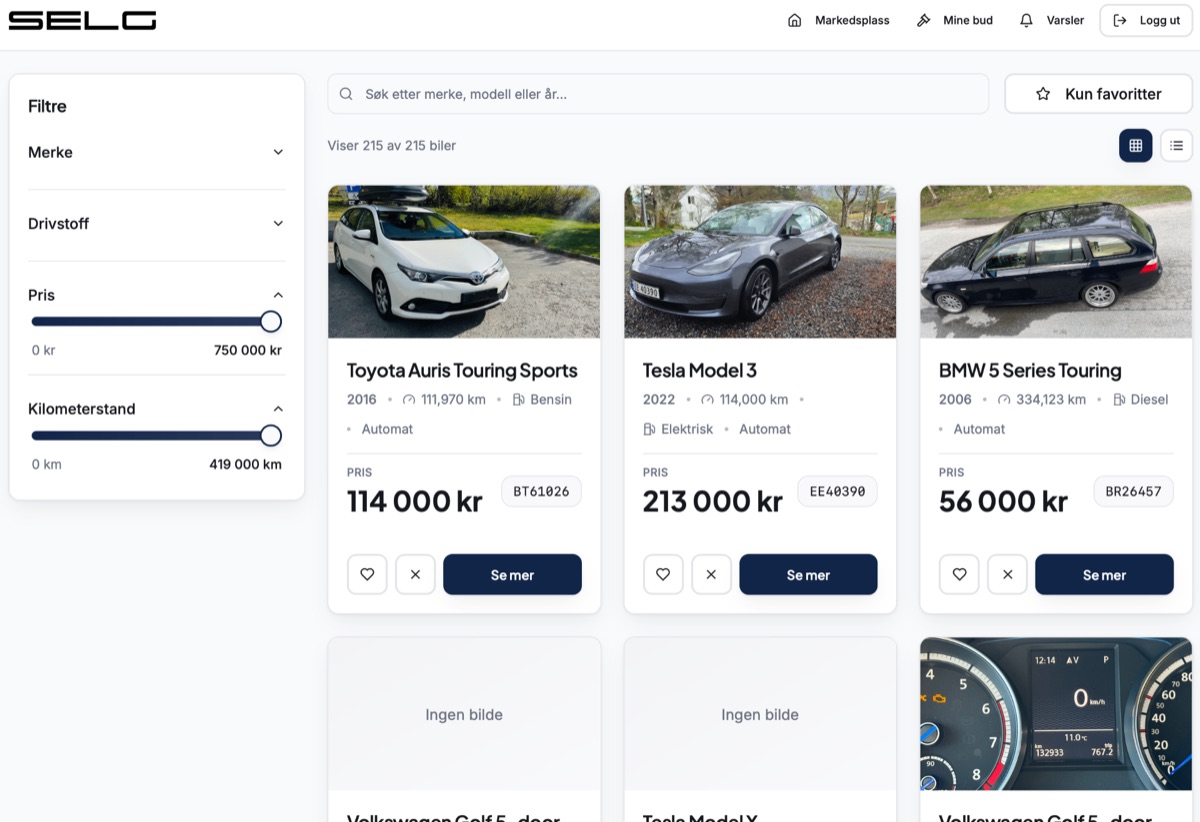The image size is (1200, 822).
Task: Click the 56 000 kr price
Action: tap(1003, 501)
